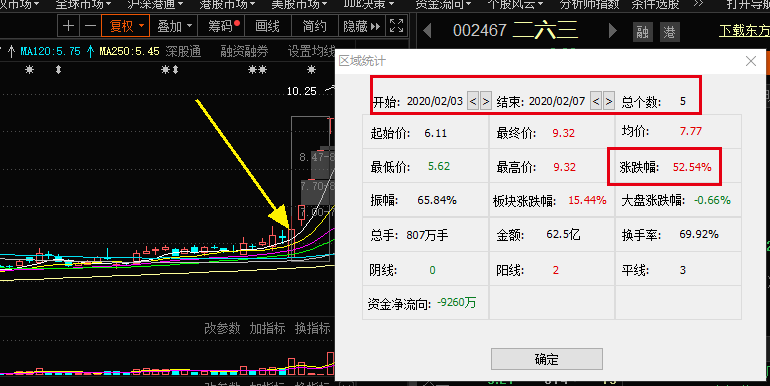Click the 确定 confirm button

point(547,359)
